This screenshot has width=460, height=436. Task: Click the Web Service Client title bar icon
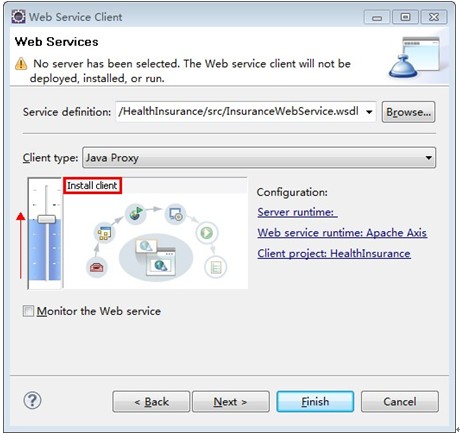[x=18, y=16]
